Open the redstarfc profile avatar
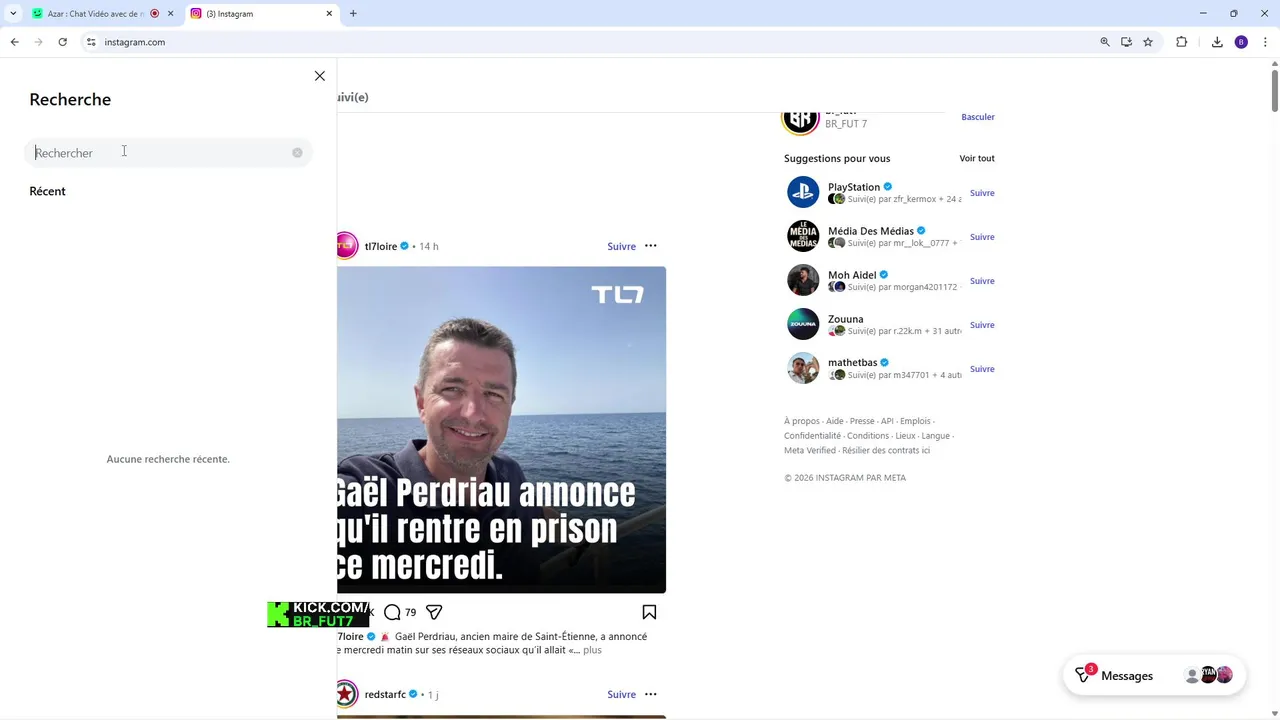This screenshot has width=1280, height=720. tap(346, 694)
